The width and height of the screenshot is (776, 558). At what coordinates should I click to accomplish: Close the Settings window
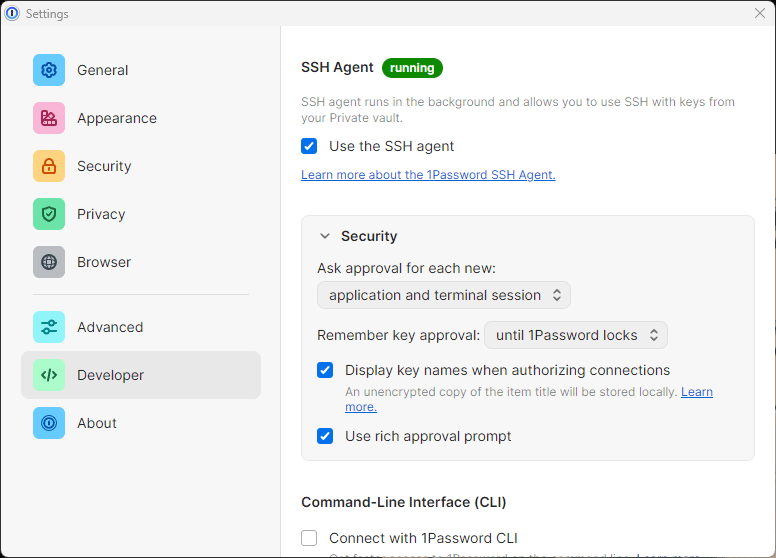point(760,13)
